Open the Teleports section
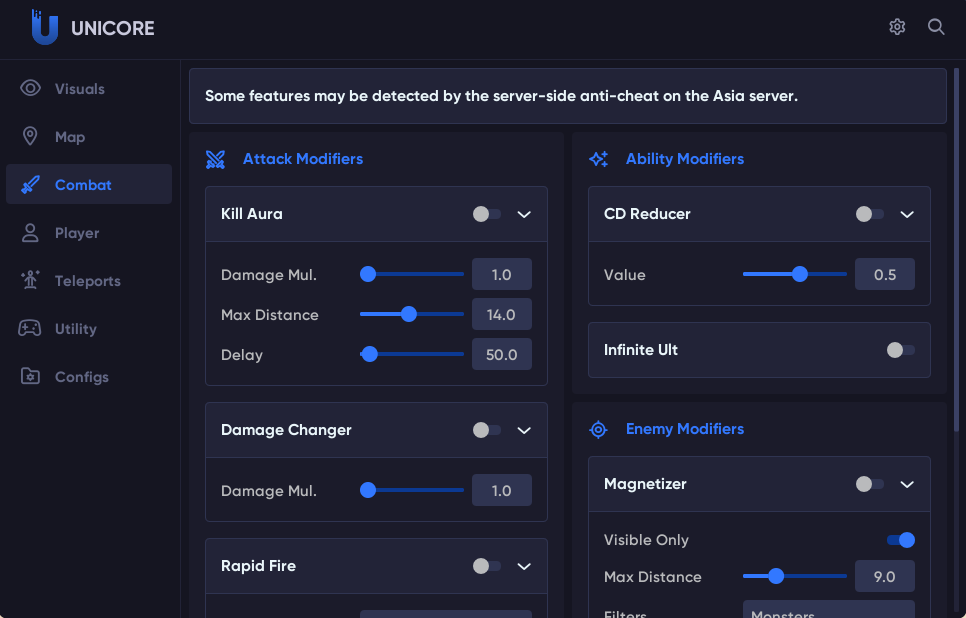966x618 pixels. [x=89, y=280]
